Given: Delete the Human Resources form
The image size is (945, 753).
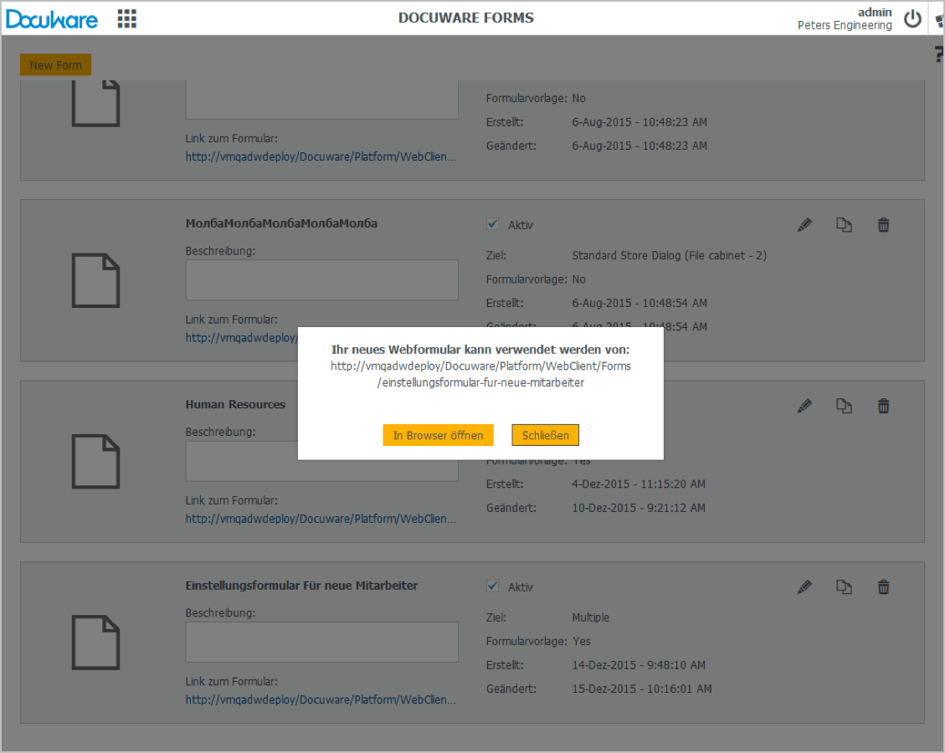Looking at the screenshot, I should coord(883,406).
